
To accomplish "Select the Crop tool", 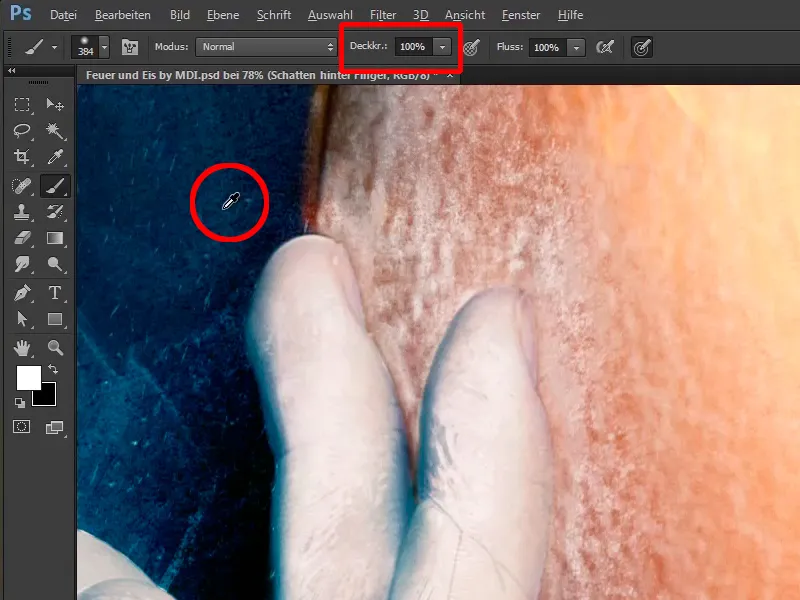I will [21, 157].
